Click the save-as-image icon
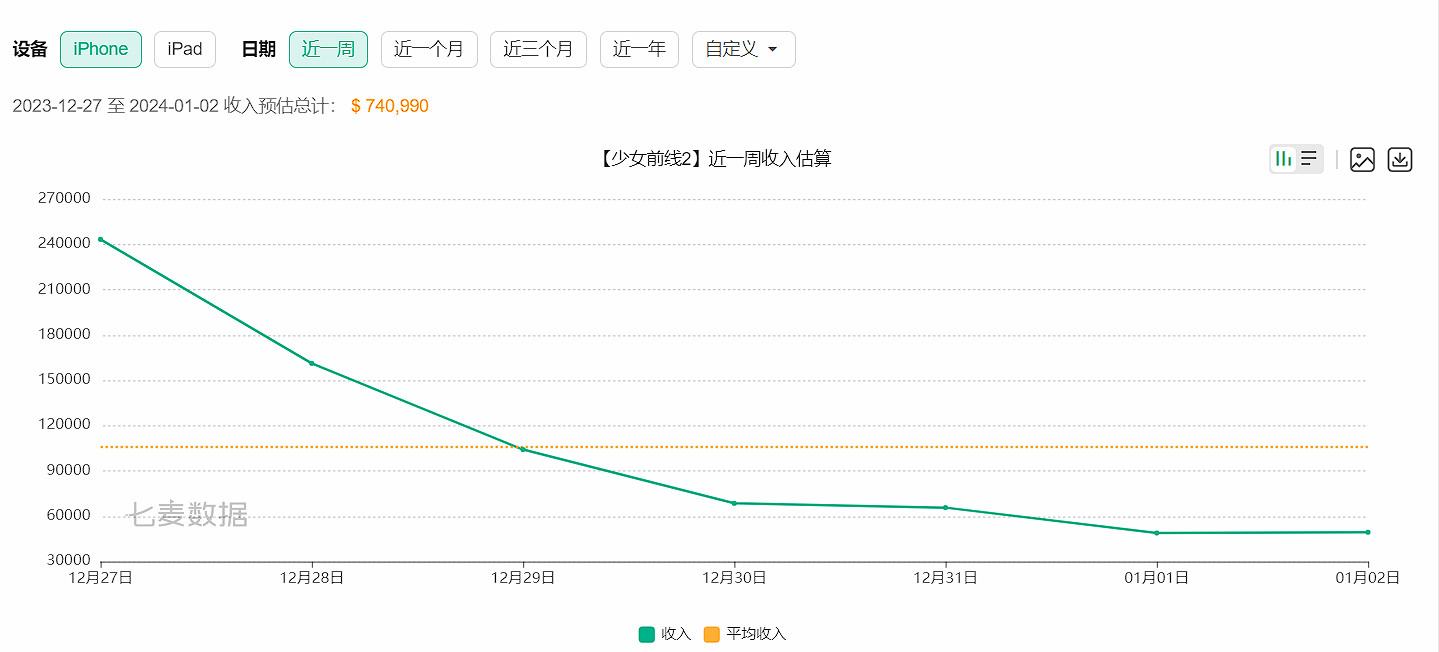This screenshot has height=652, width=1439. [1362, 159]
